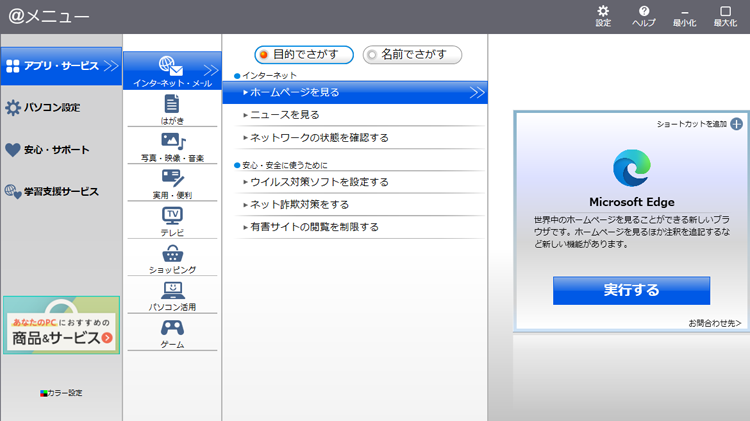Click the Microsoft Edge logo

click(632, 168)
